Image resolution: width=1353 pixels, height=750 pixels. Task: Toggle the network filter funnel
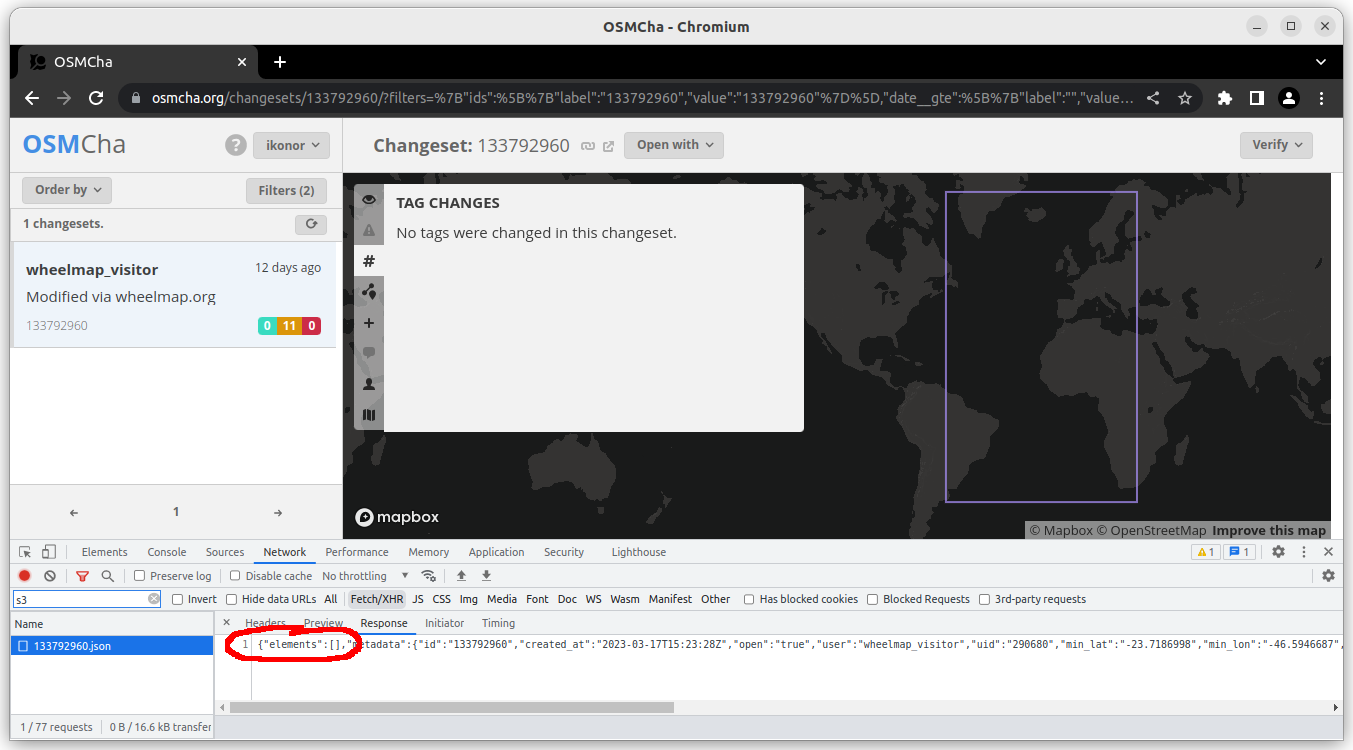click(82, 576)
